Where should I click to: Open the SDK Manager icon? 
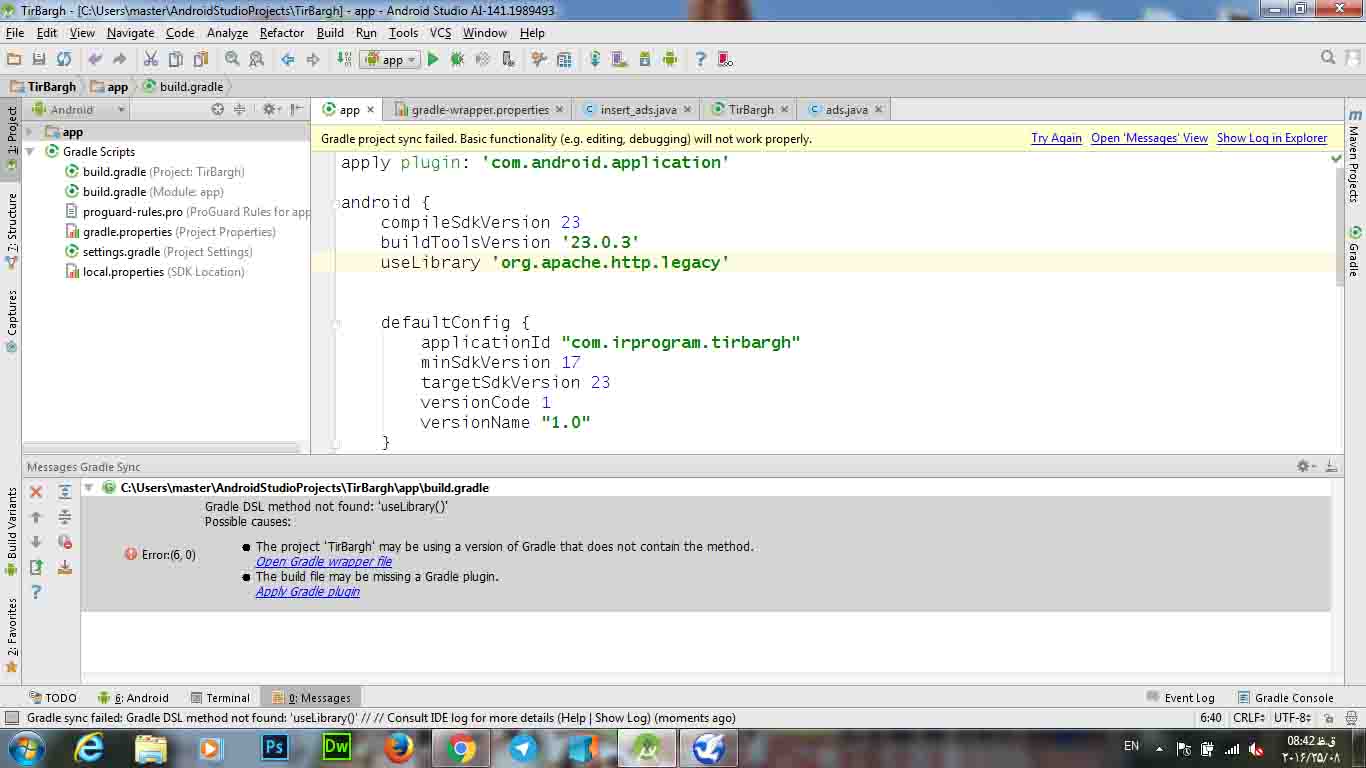(645, 59)
